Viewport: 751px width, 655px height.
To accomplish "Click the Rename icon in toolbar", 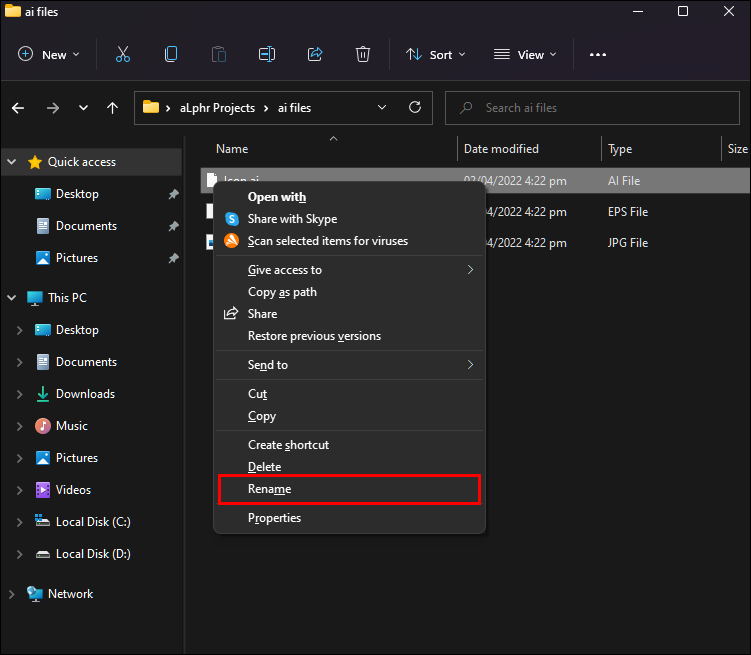I will tap(267, 55).
